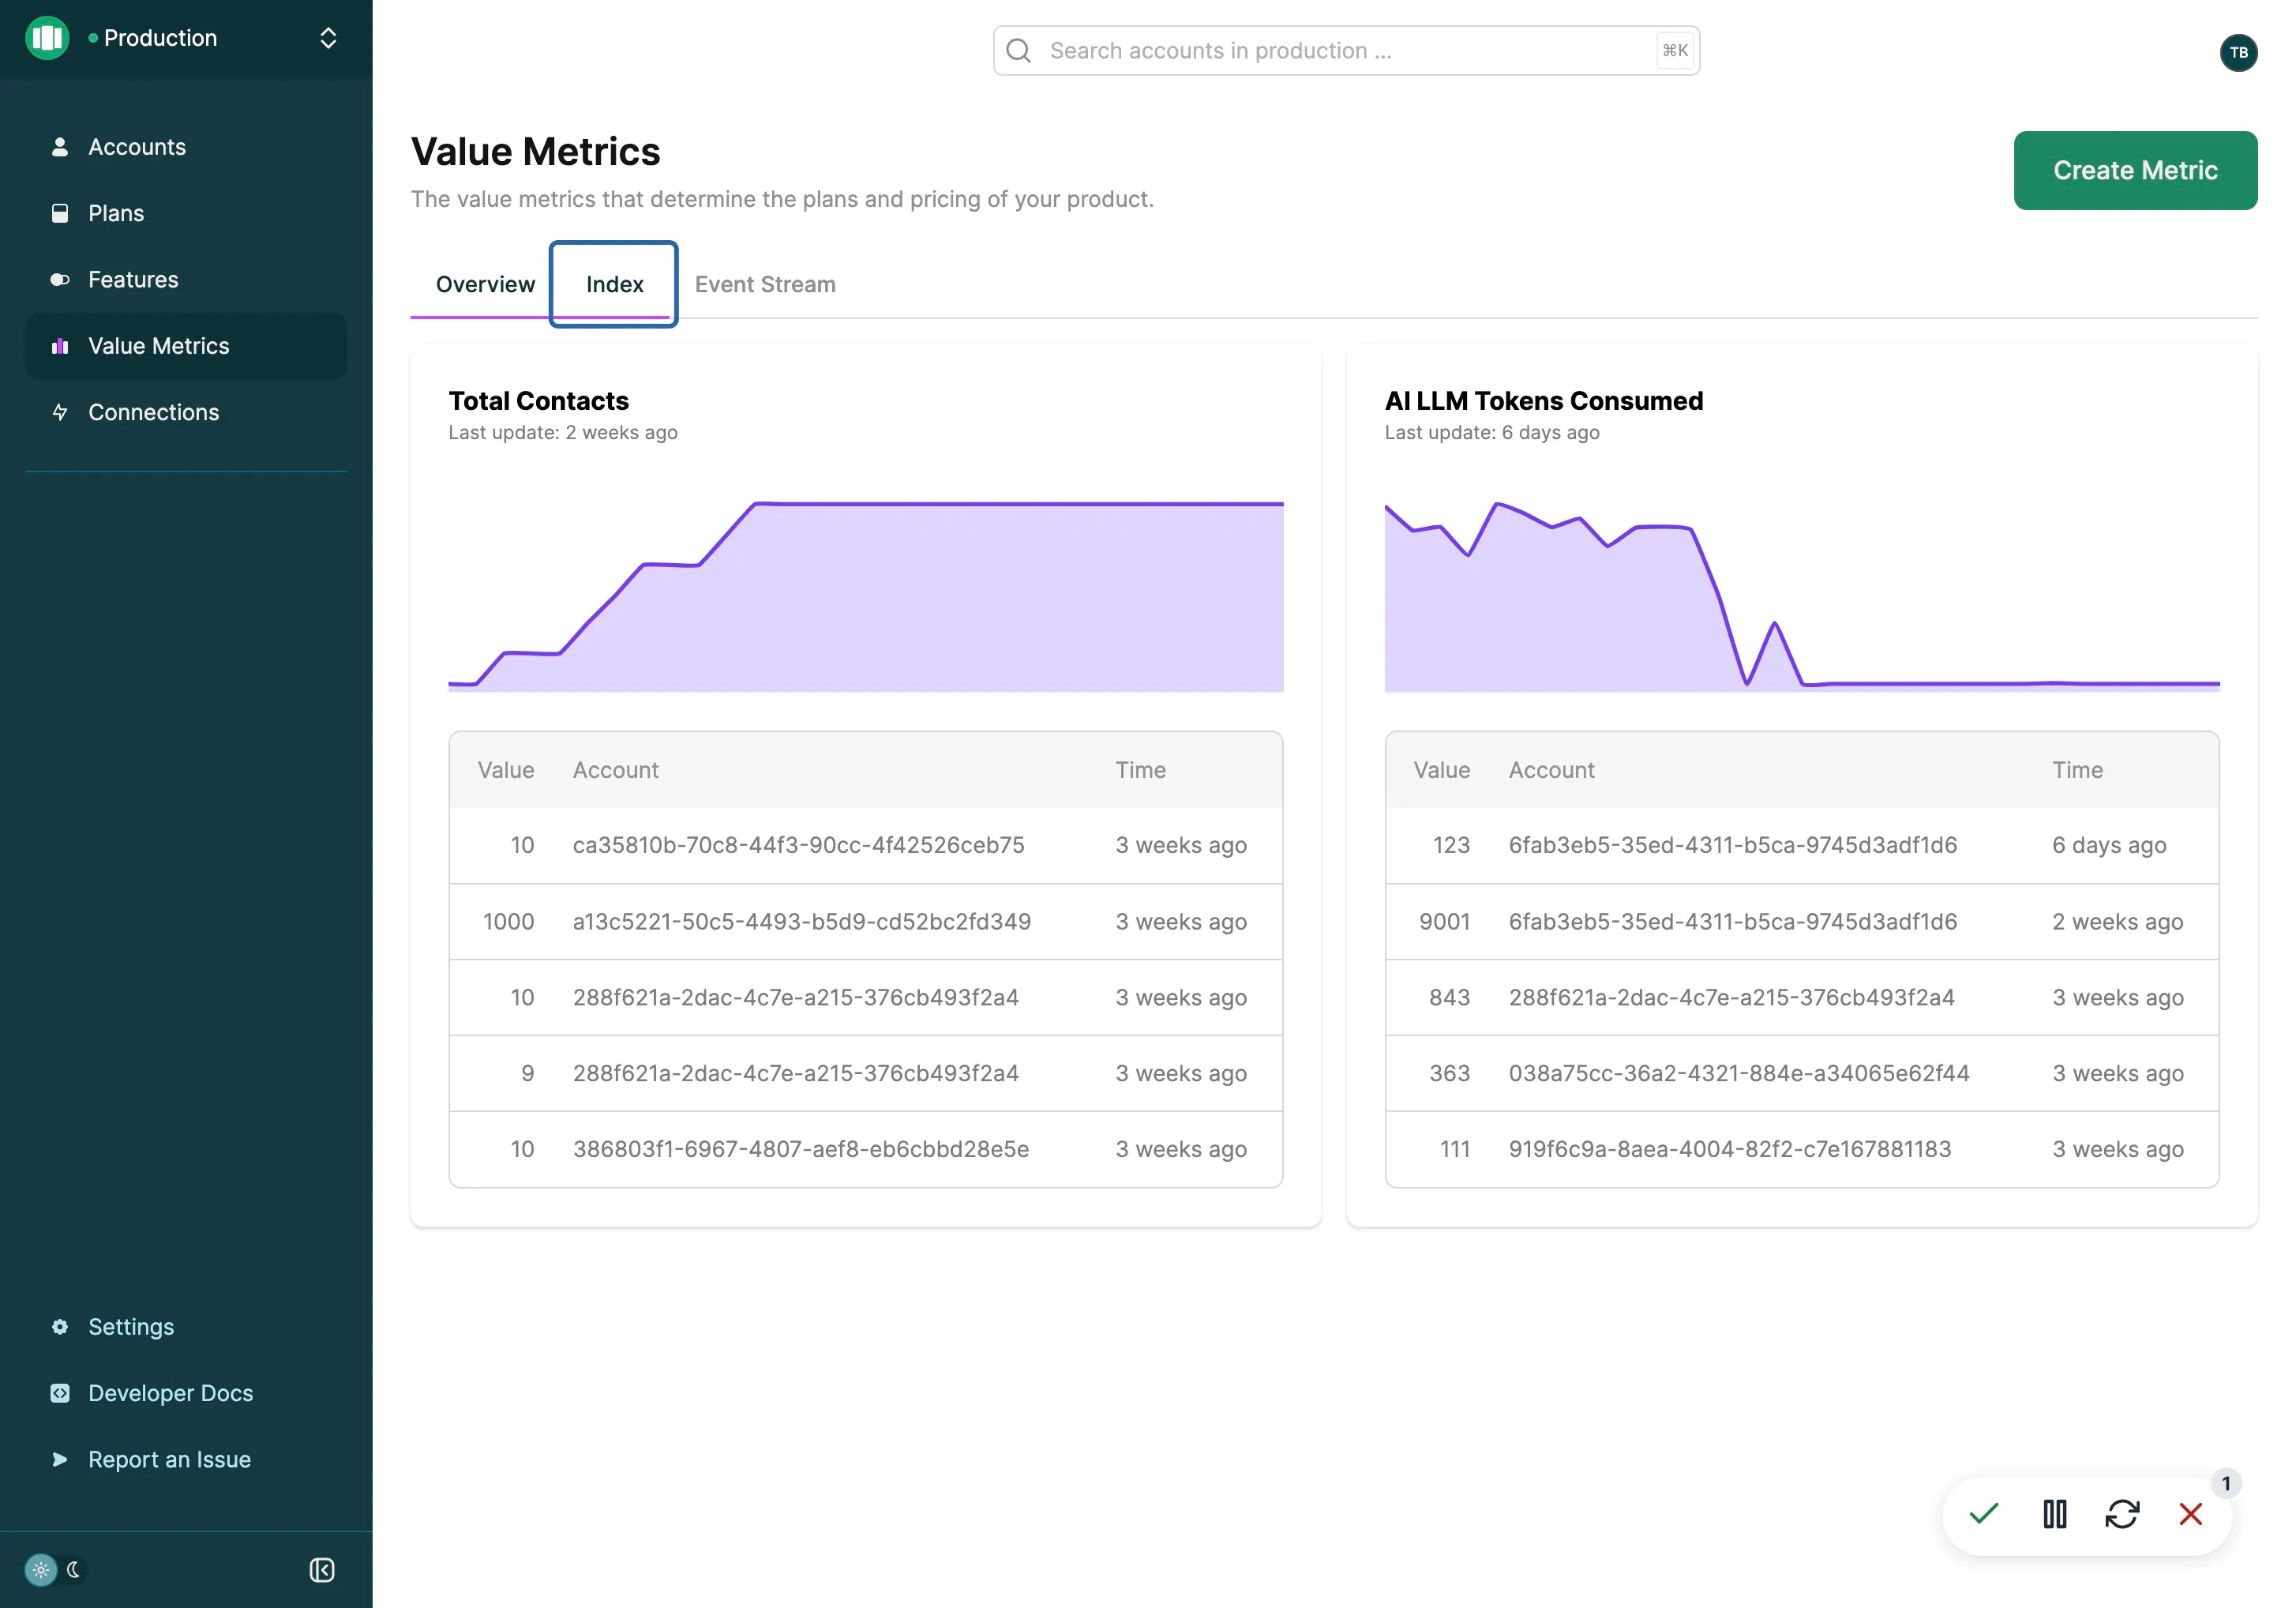Click Report an Issue
The width and height of the screenshot is (2296, 1608).
186,1459
